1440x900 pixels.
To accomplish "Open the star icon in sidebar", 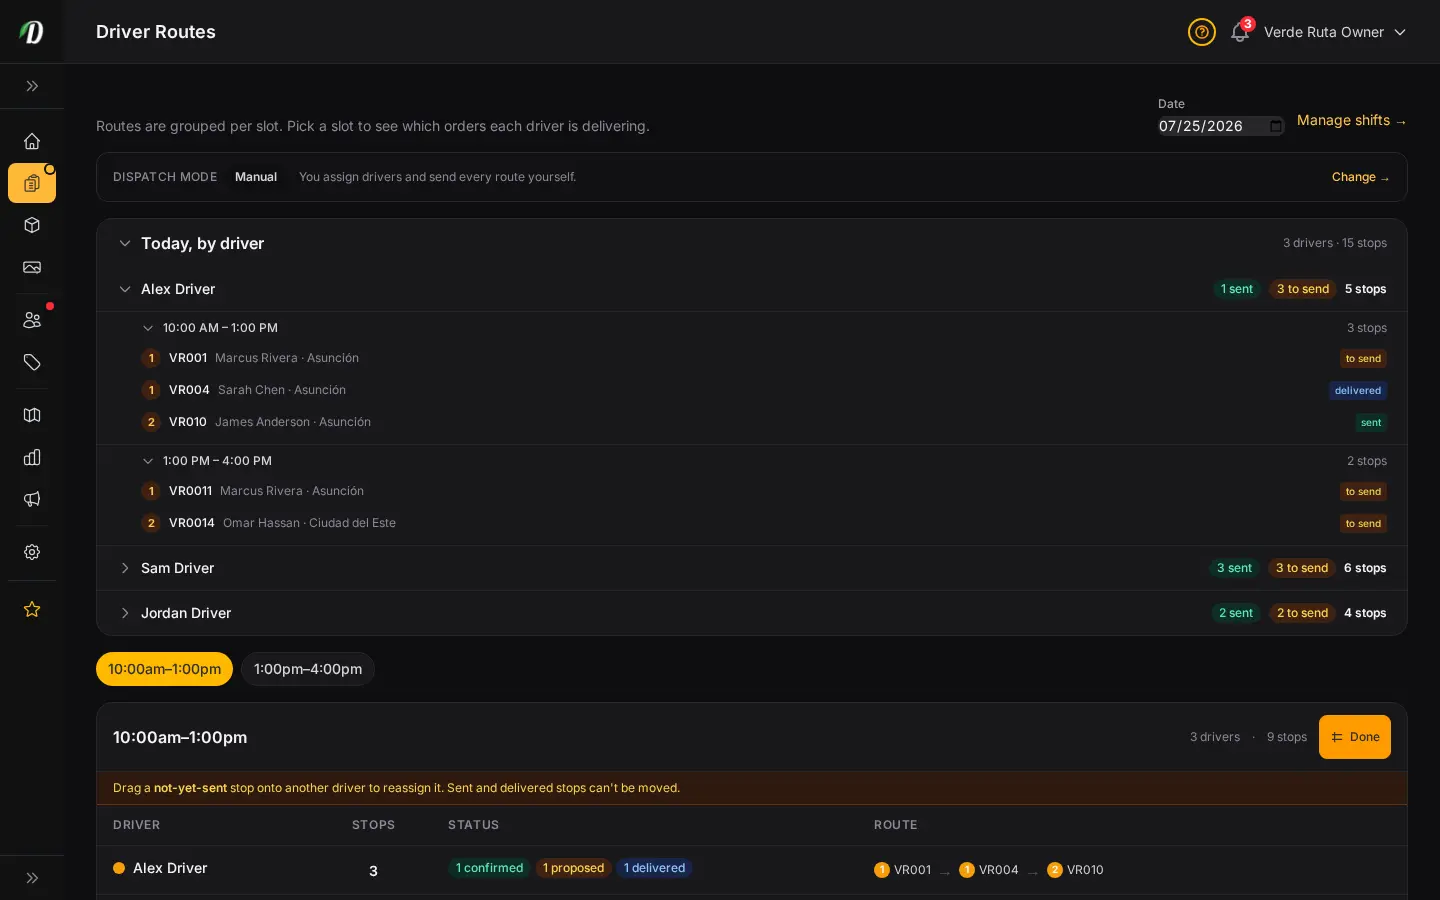I will pos(32,609).
